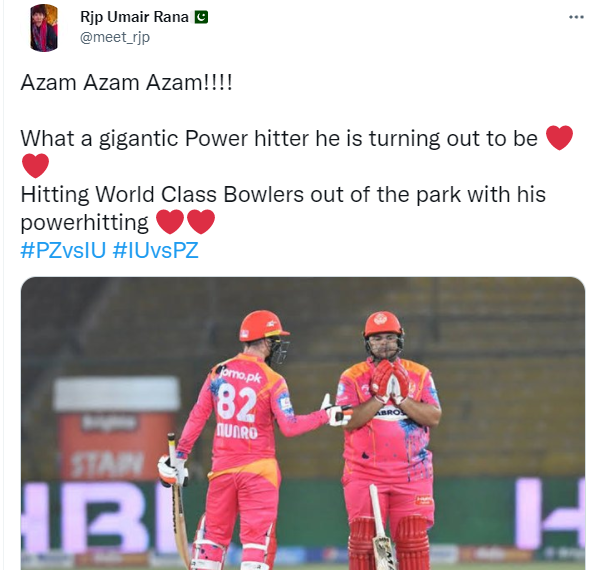Visit the @meet_rjp handle

pos(115,37)
